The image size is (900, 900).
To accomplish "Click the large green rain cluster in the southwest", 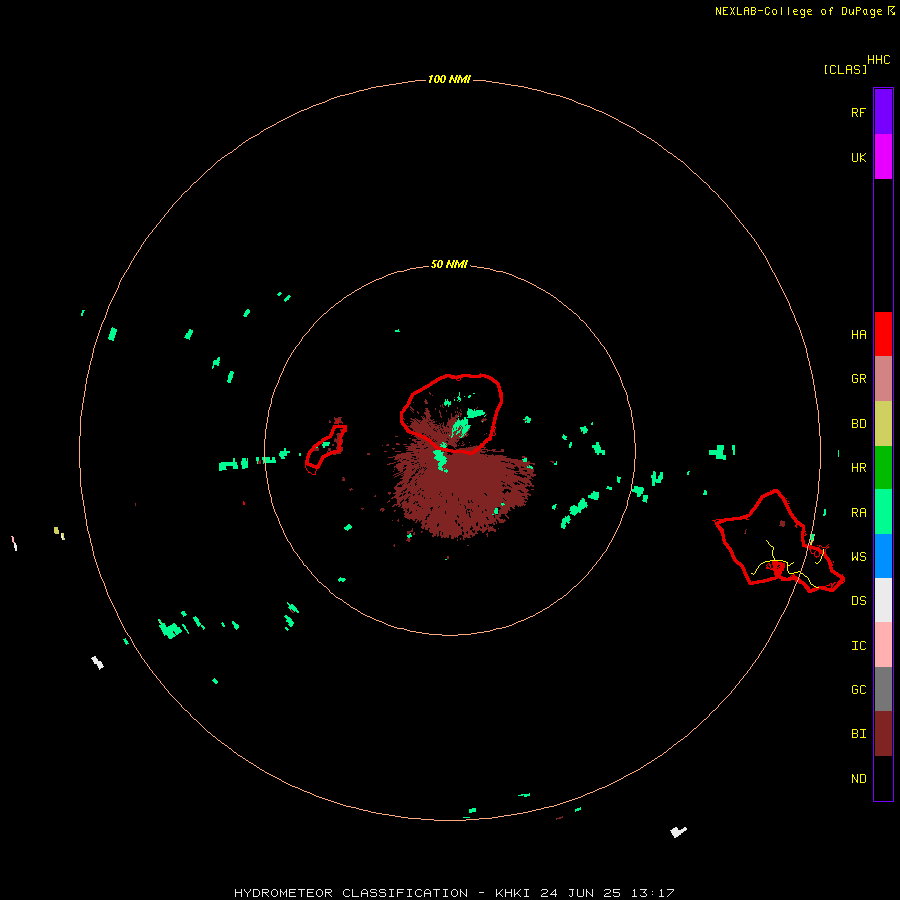I will point(170,629).
